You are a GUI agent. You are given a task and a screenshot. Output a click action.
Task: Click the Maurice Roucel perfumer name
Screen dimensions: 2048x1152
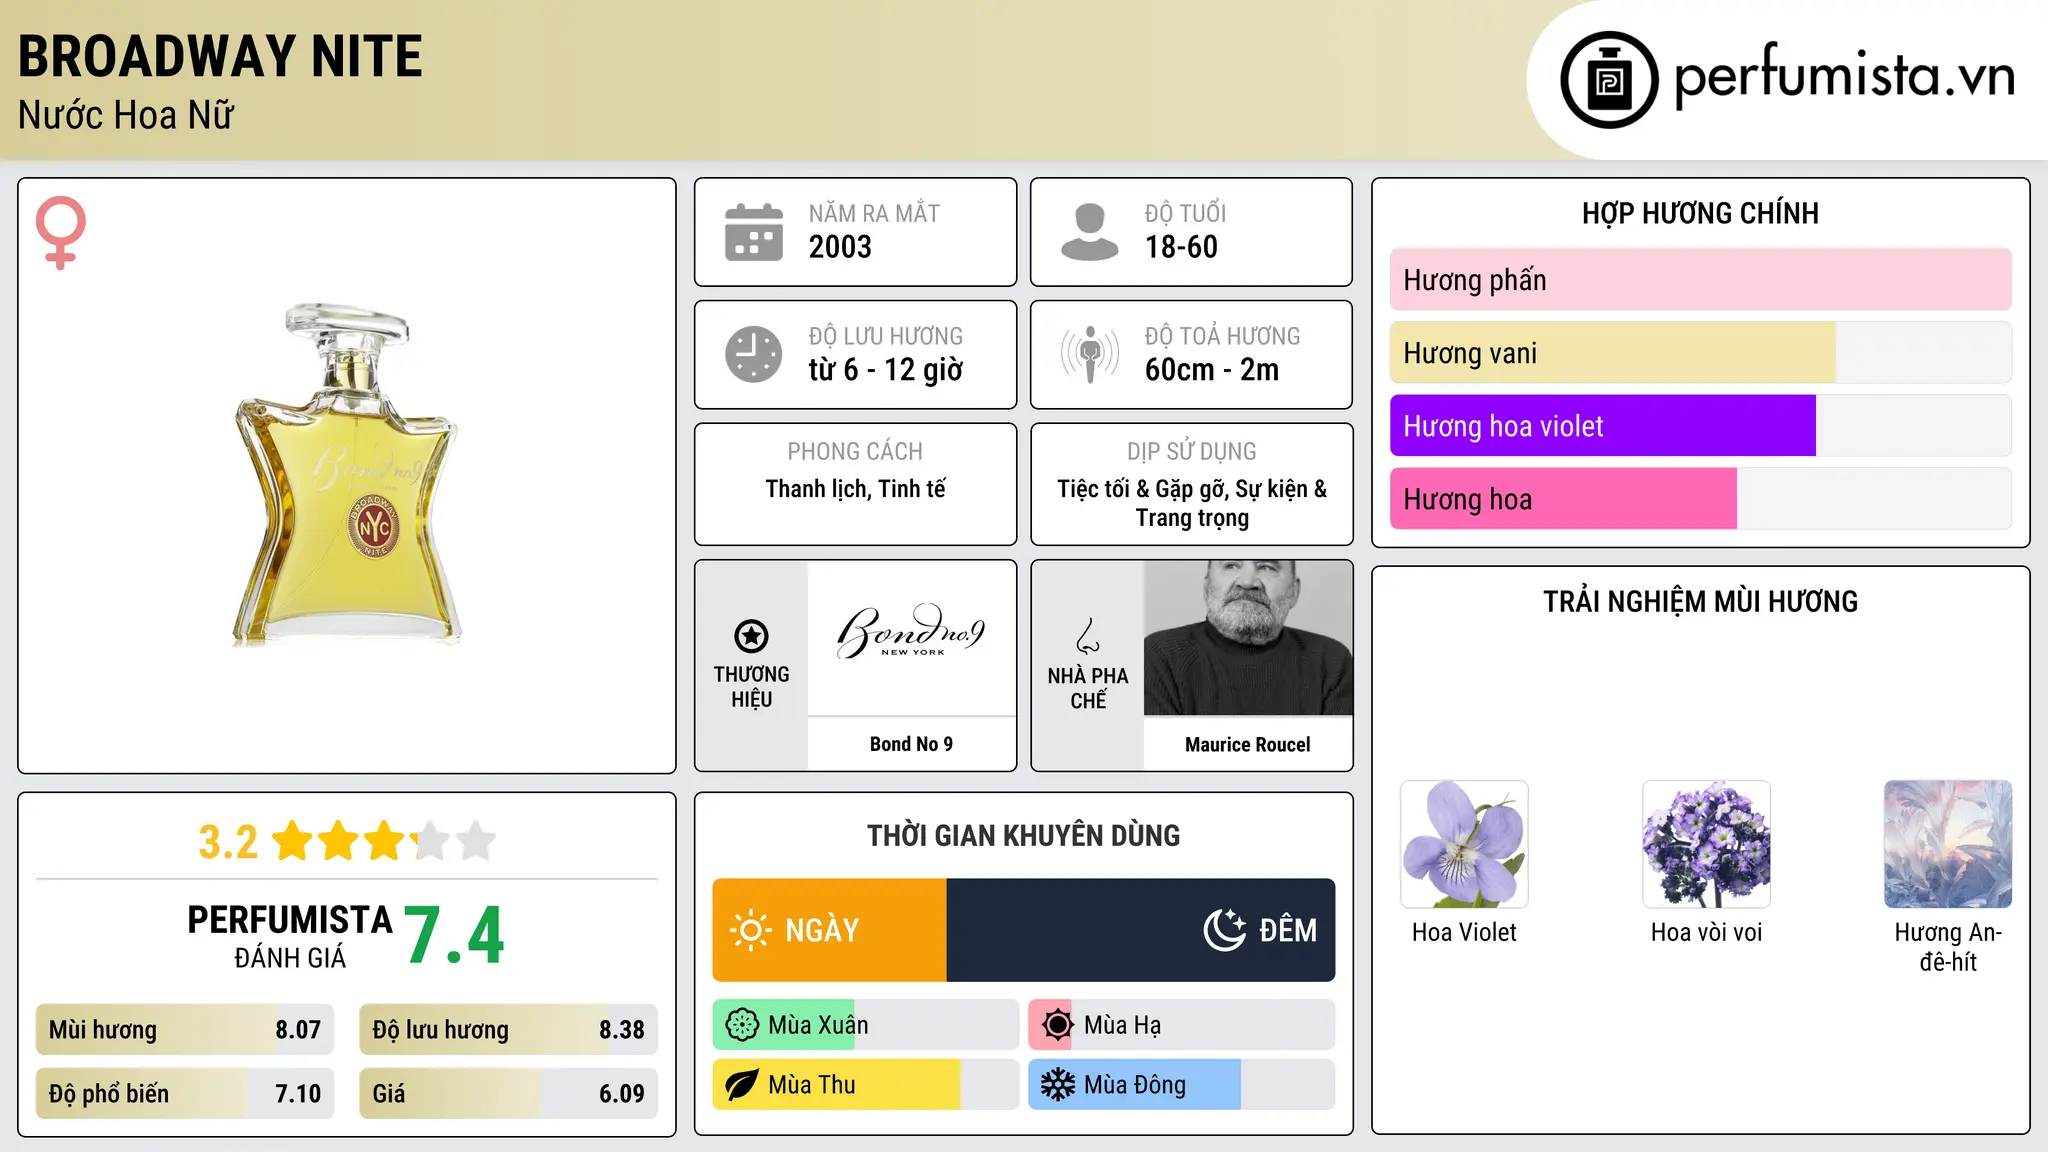[1248, 745]
